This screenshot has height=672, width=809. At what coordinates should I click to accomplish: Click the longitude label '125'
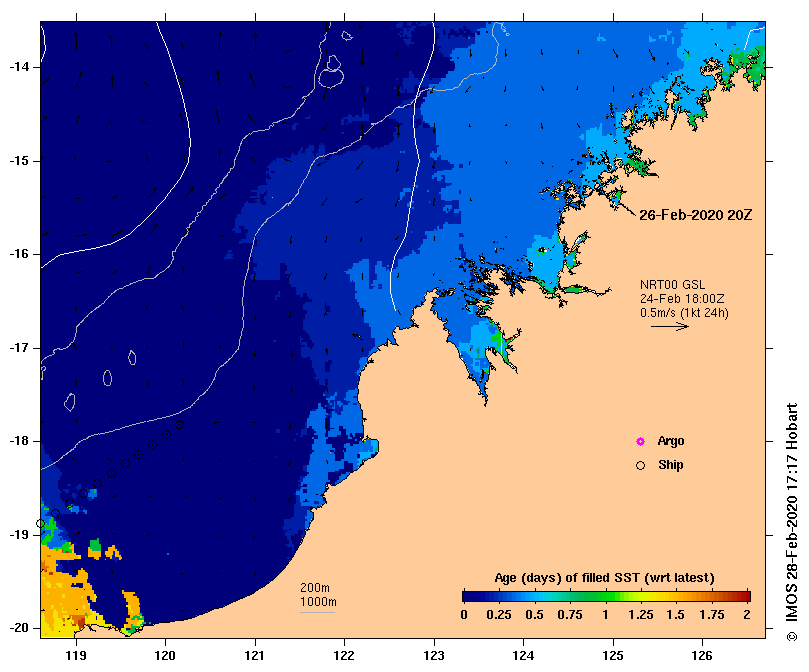(x=613, y=655)
